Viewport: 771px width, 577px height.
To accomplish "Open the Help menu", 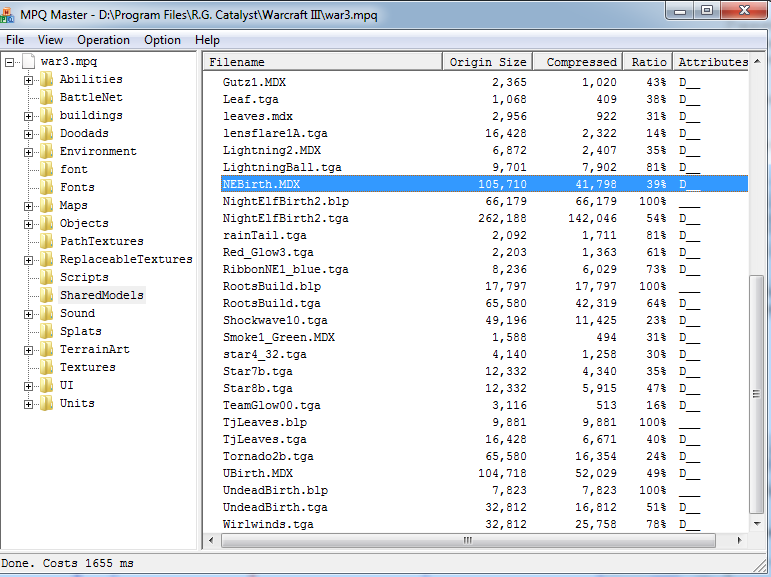I will pyautogui.click(x=207, y=40).
